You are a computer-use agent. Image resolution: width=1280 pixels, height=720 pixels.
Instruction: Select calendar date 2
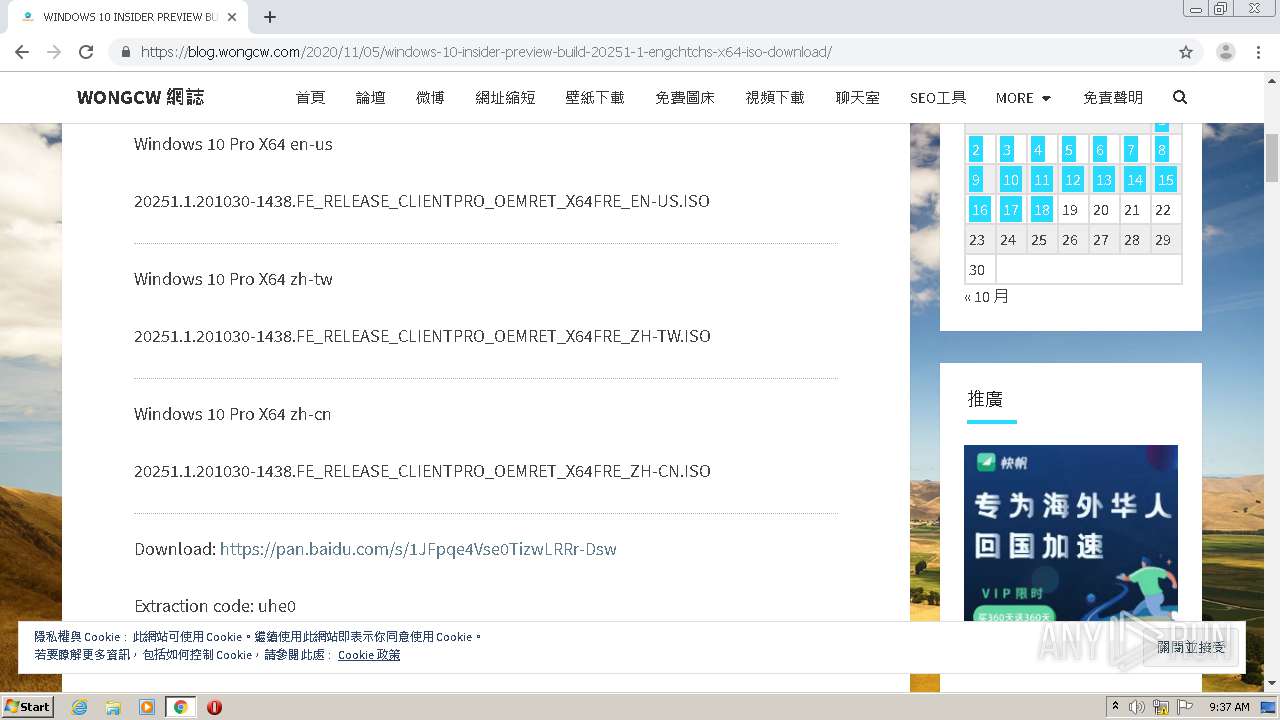976,150
